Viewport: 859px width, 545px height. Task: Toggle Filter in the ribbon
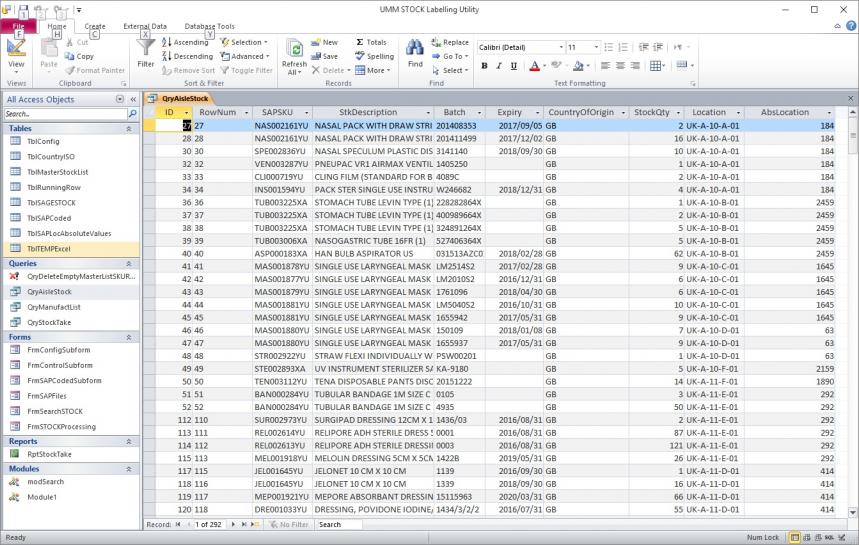[x=247, y=70]
